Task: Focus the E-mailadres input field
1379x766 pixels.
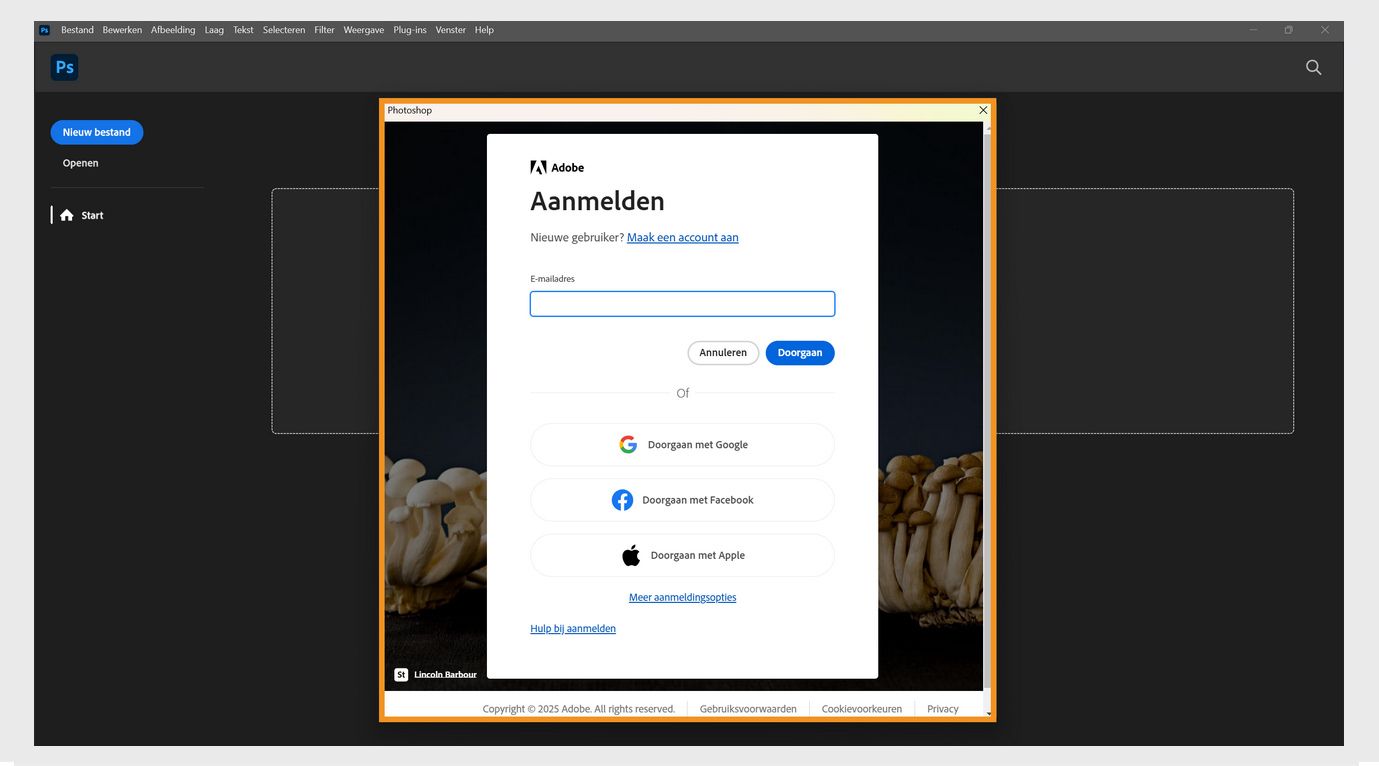Action: pos(682,304)
